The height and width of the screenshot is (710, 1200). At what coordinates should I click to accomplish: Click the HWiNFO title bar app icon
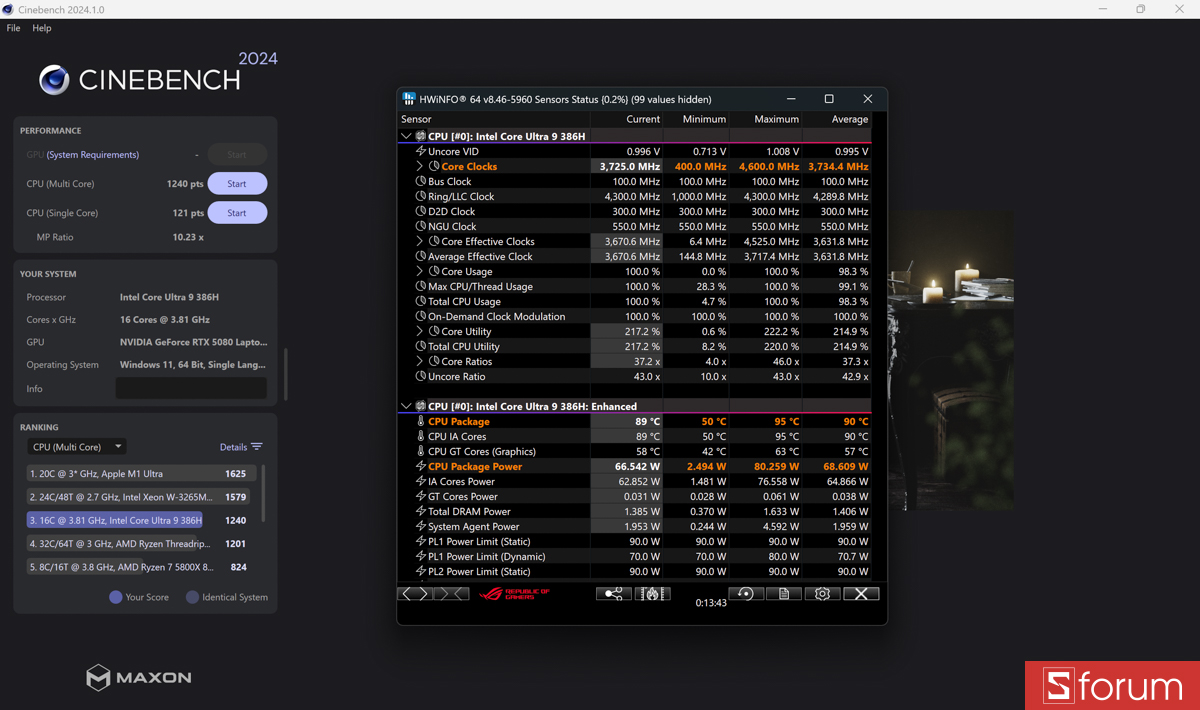(409, 99)
